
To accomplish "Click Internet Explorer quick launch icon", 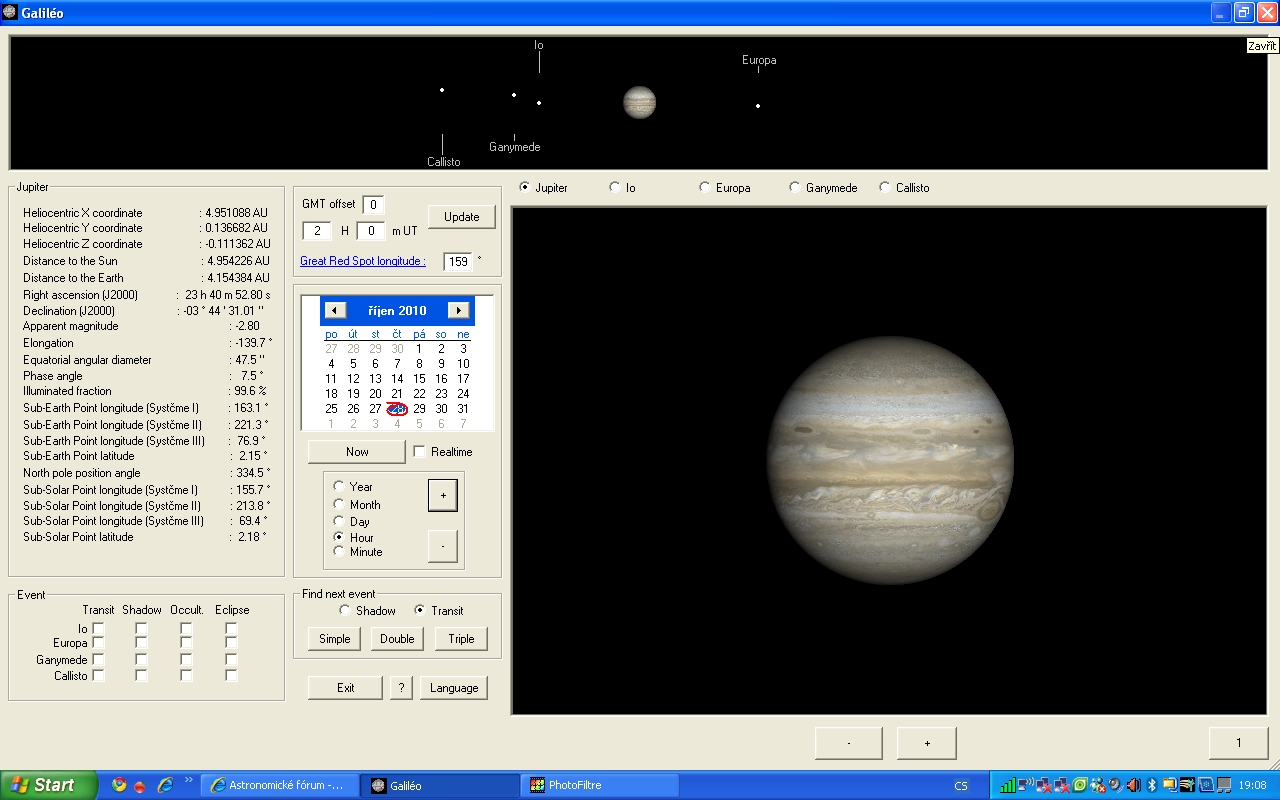I will [x=166, y=785].
